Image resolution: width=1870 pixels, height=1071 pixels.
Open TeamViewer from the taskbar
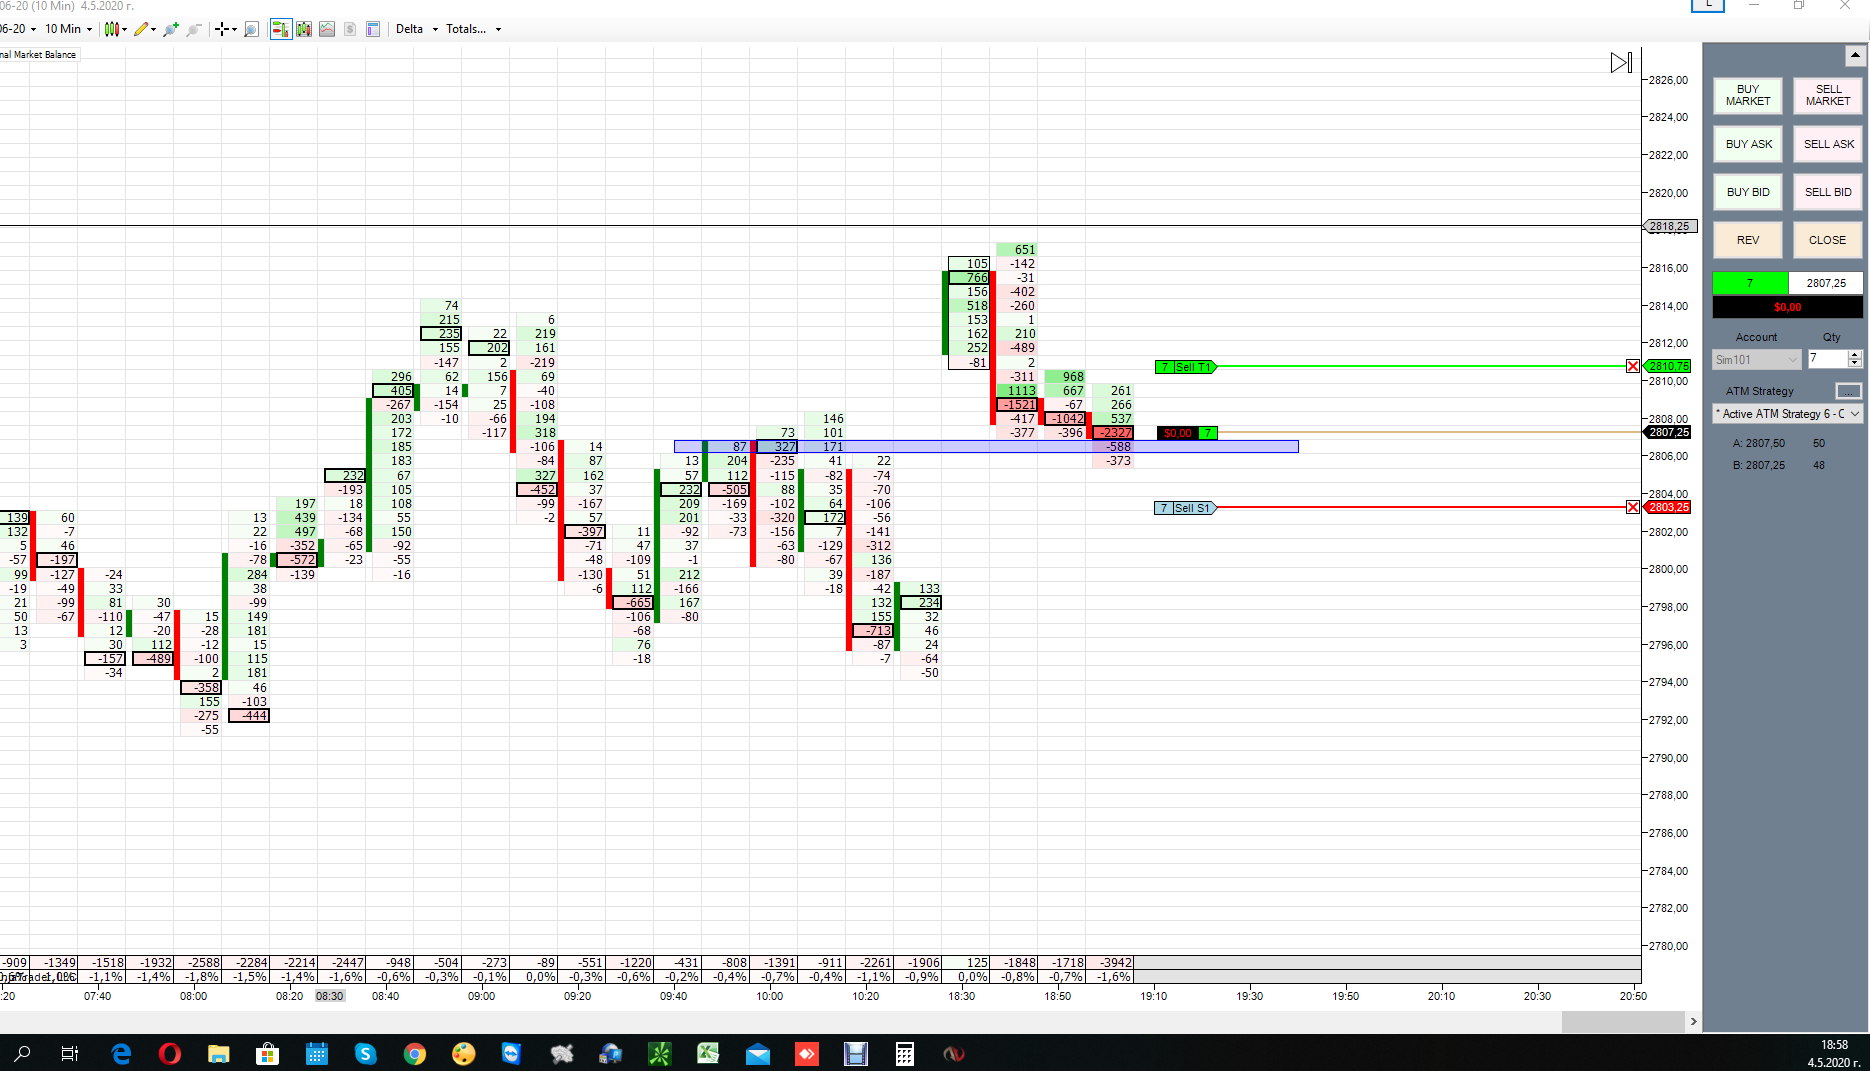[512, 1053]
